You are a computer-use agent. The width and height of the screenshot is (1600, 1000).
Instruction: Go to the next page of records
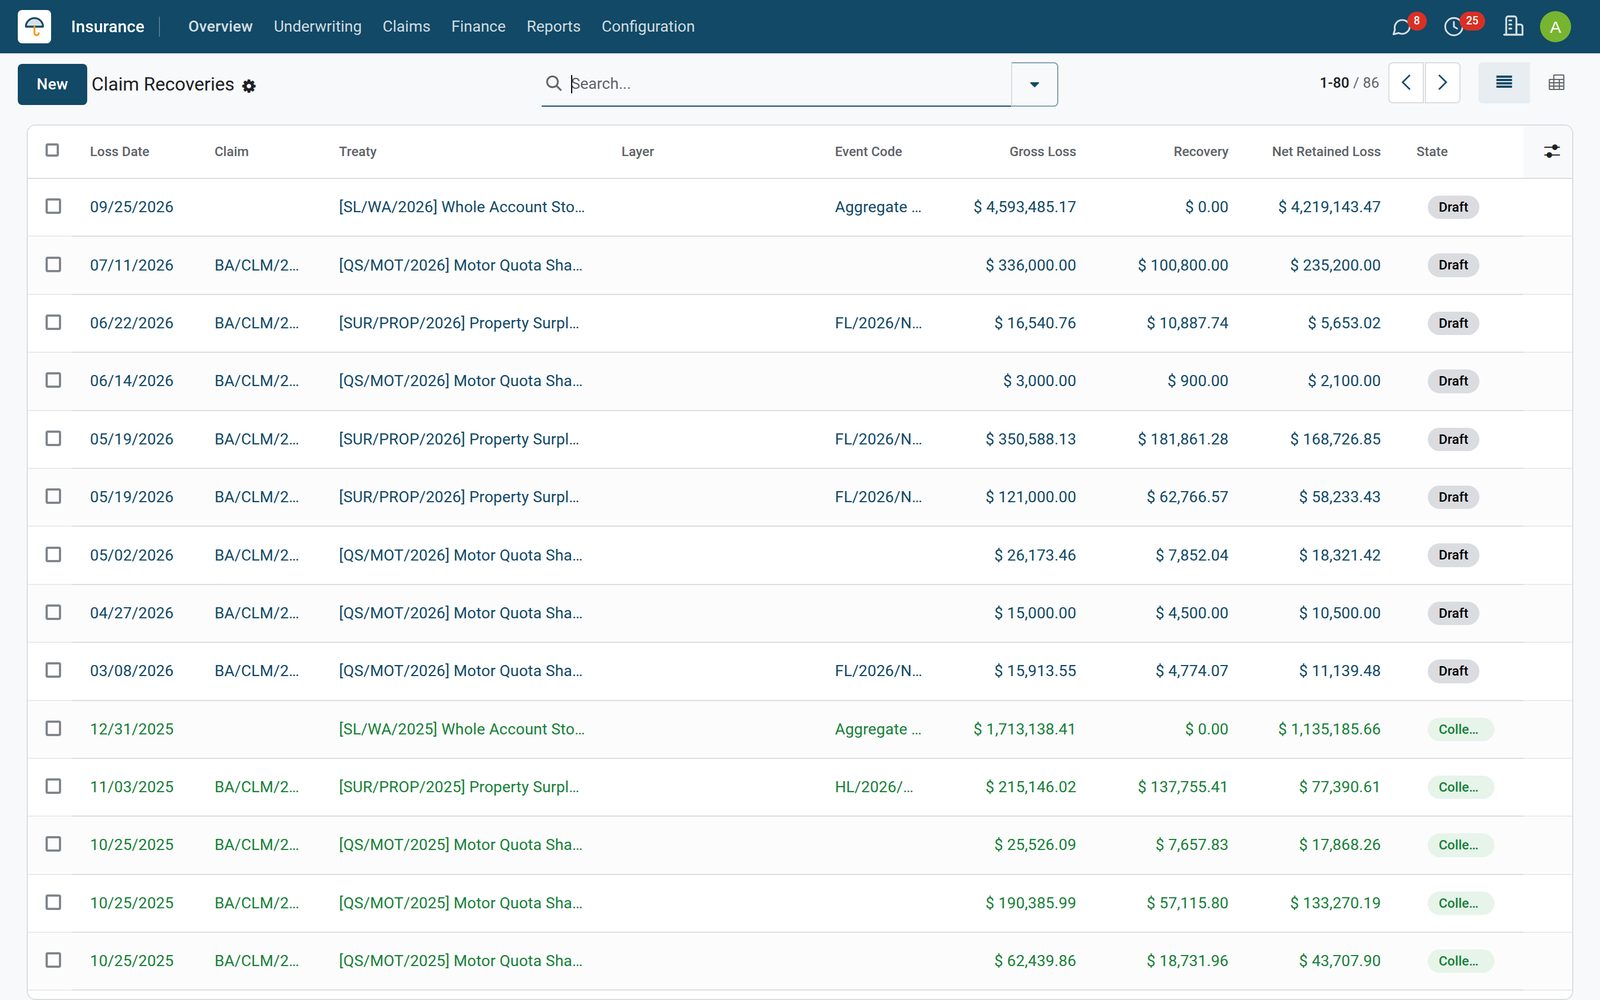pyautogui.click(x=1442, y=83)
